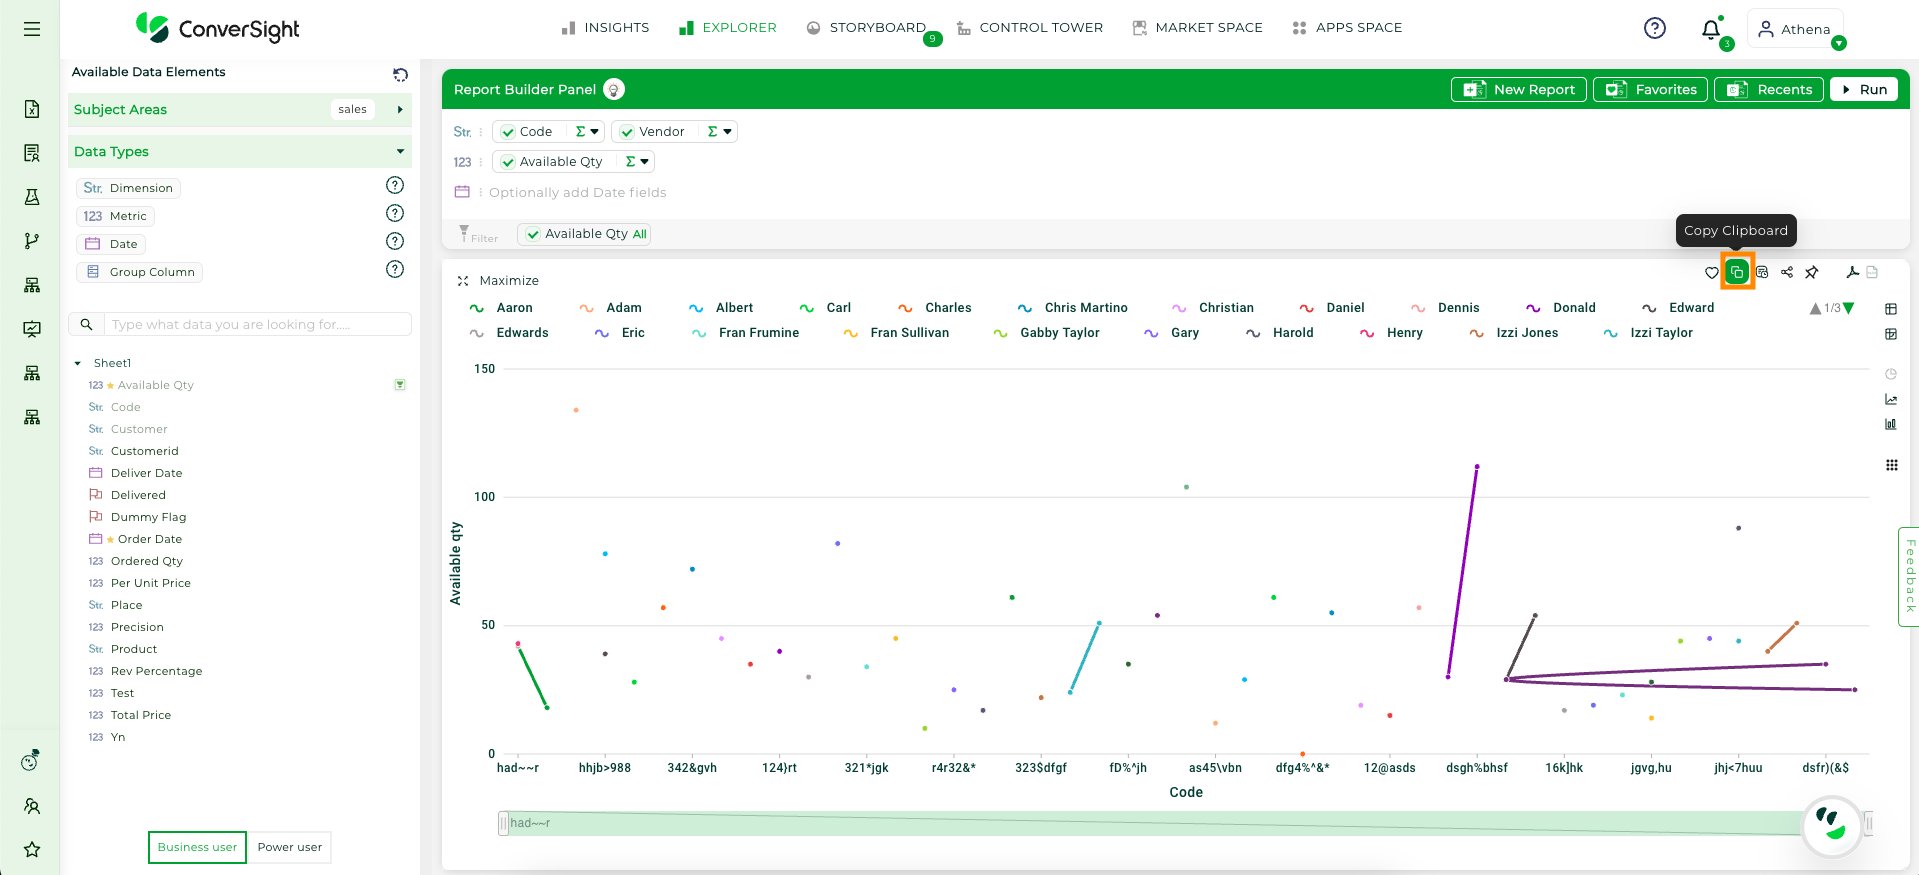Open Recents reports button
This screenshot has width=1919, height=875.
1770,90
